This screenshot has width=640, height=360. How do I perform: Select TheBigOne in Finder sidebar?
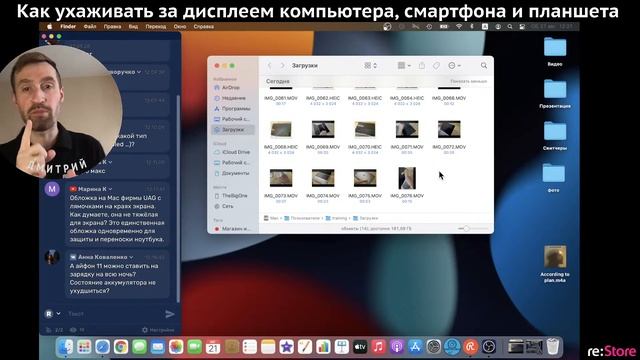[233, 196]
